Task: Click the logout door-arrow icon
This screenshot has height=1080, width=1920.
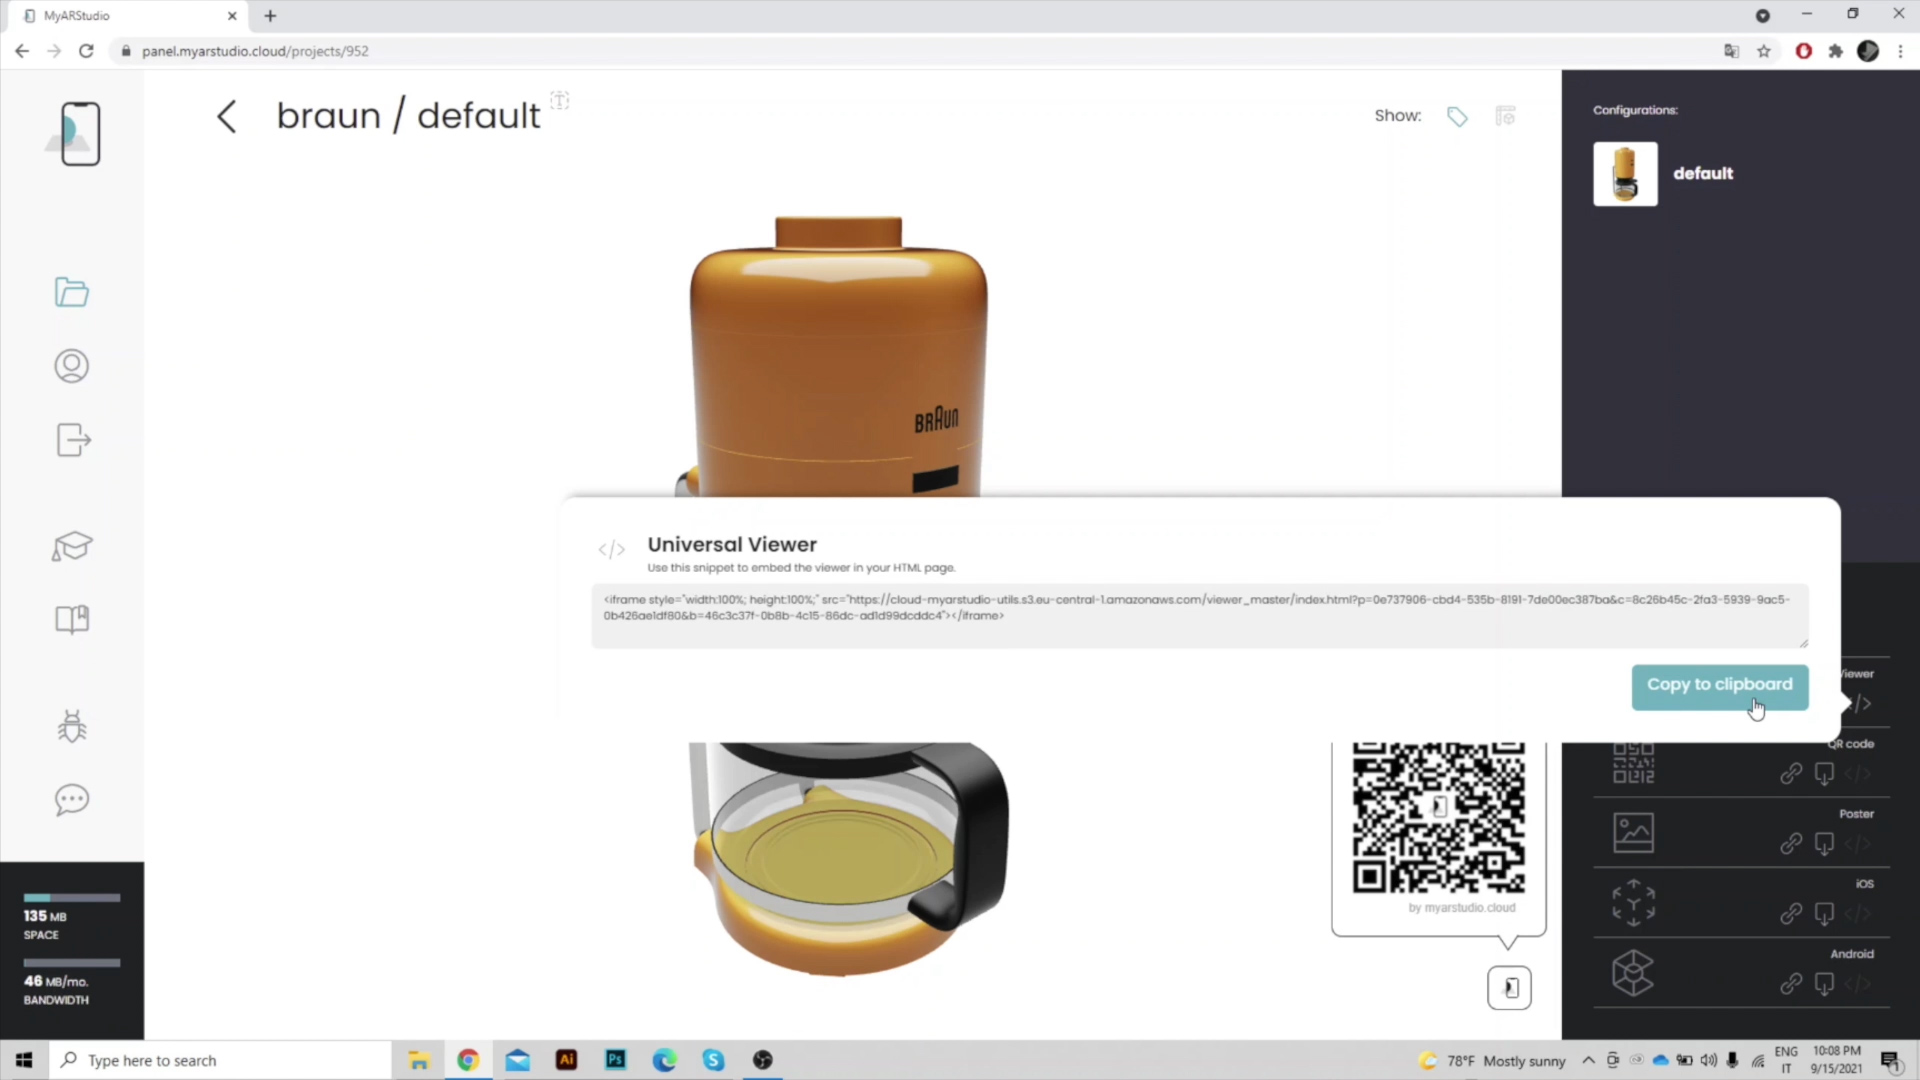Action: (73, 440)
